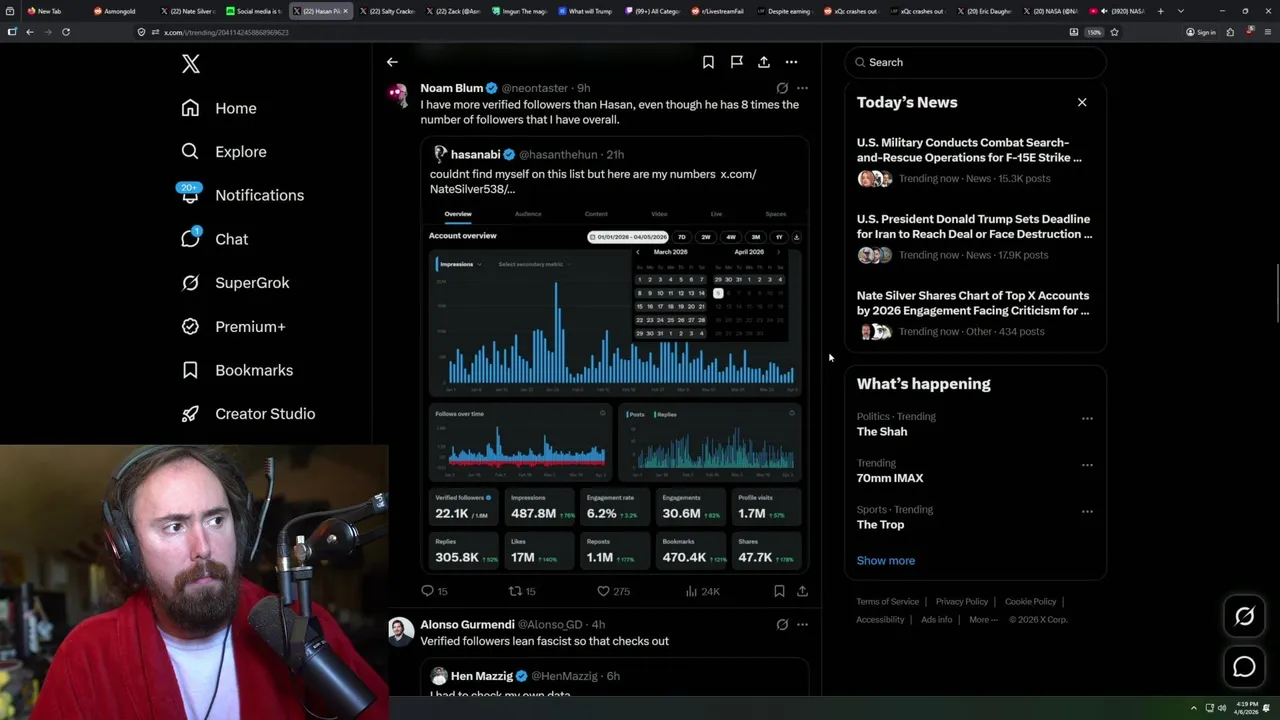
Task: Click the Hen Mazzig quoted author name
Action: point(482,676)
